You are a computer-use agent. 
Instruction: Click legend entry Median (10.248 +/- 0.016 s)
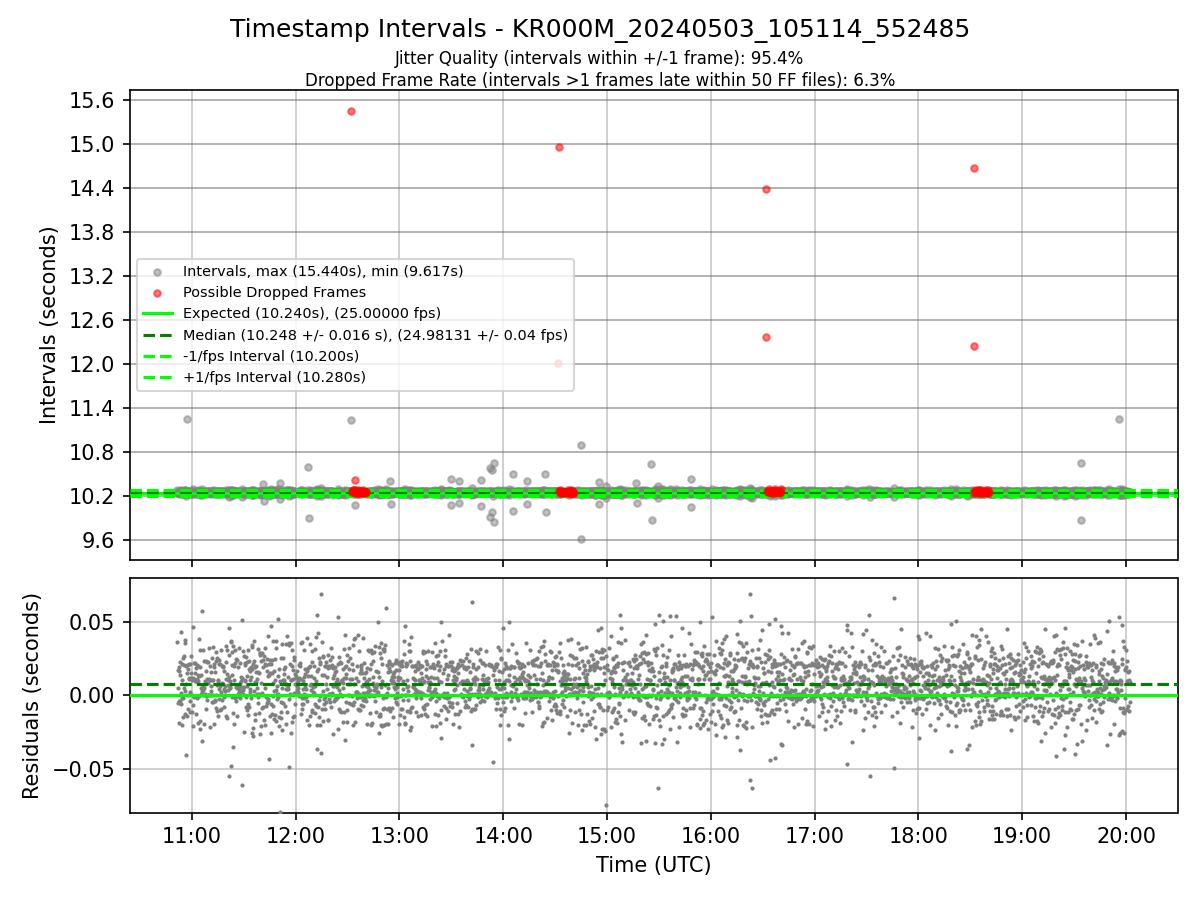click(375, 335)
